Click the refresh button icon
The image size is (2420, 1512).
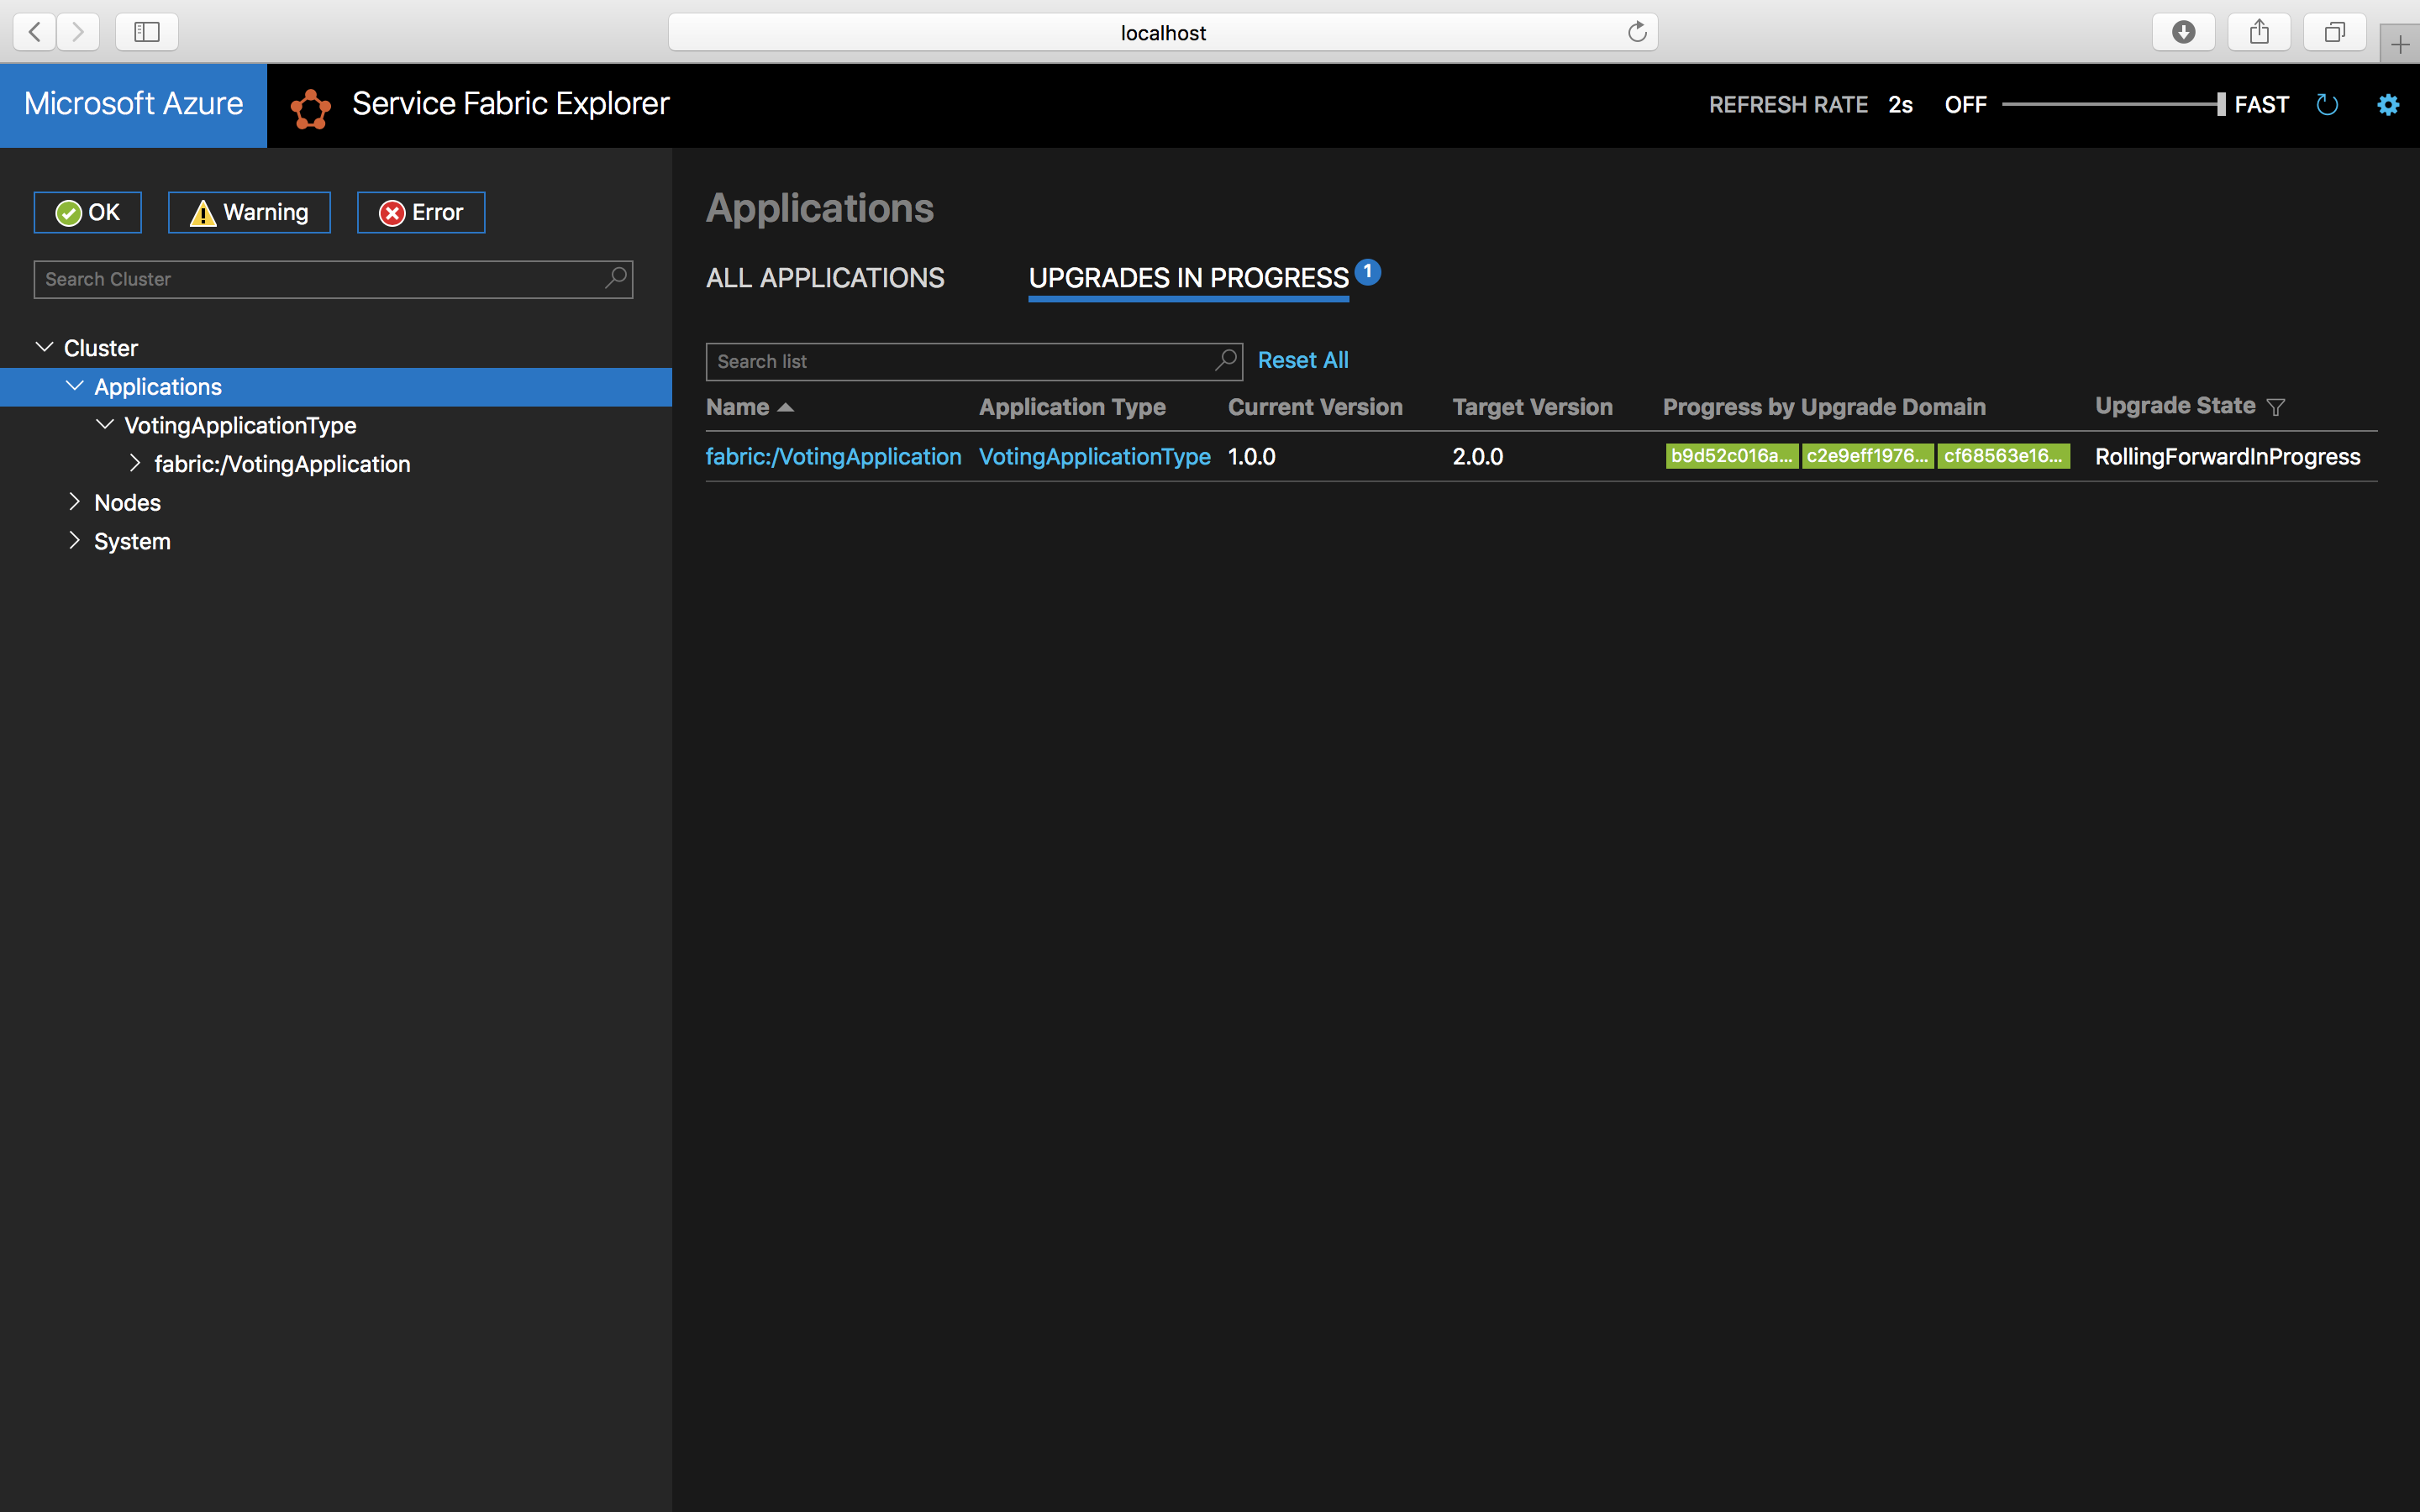[x=2328, y=102]
